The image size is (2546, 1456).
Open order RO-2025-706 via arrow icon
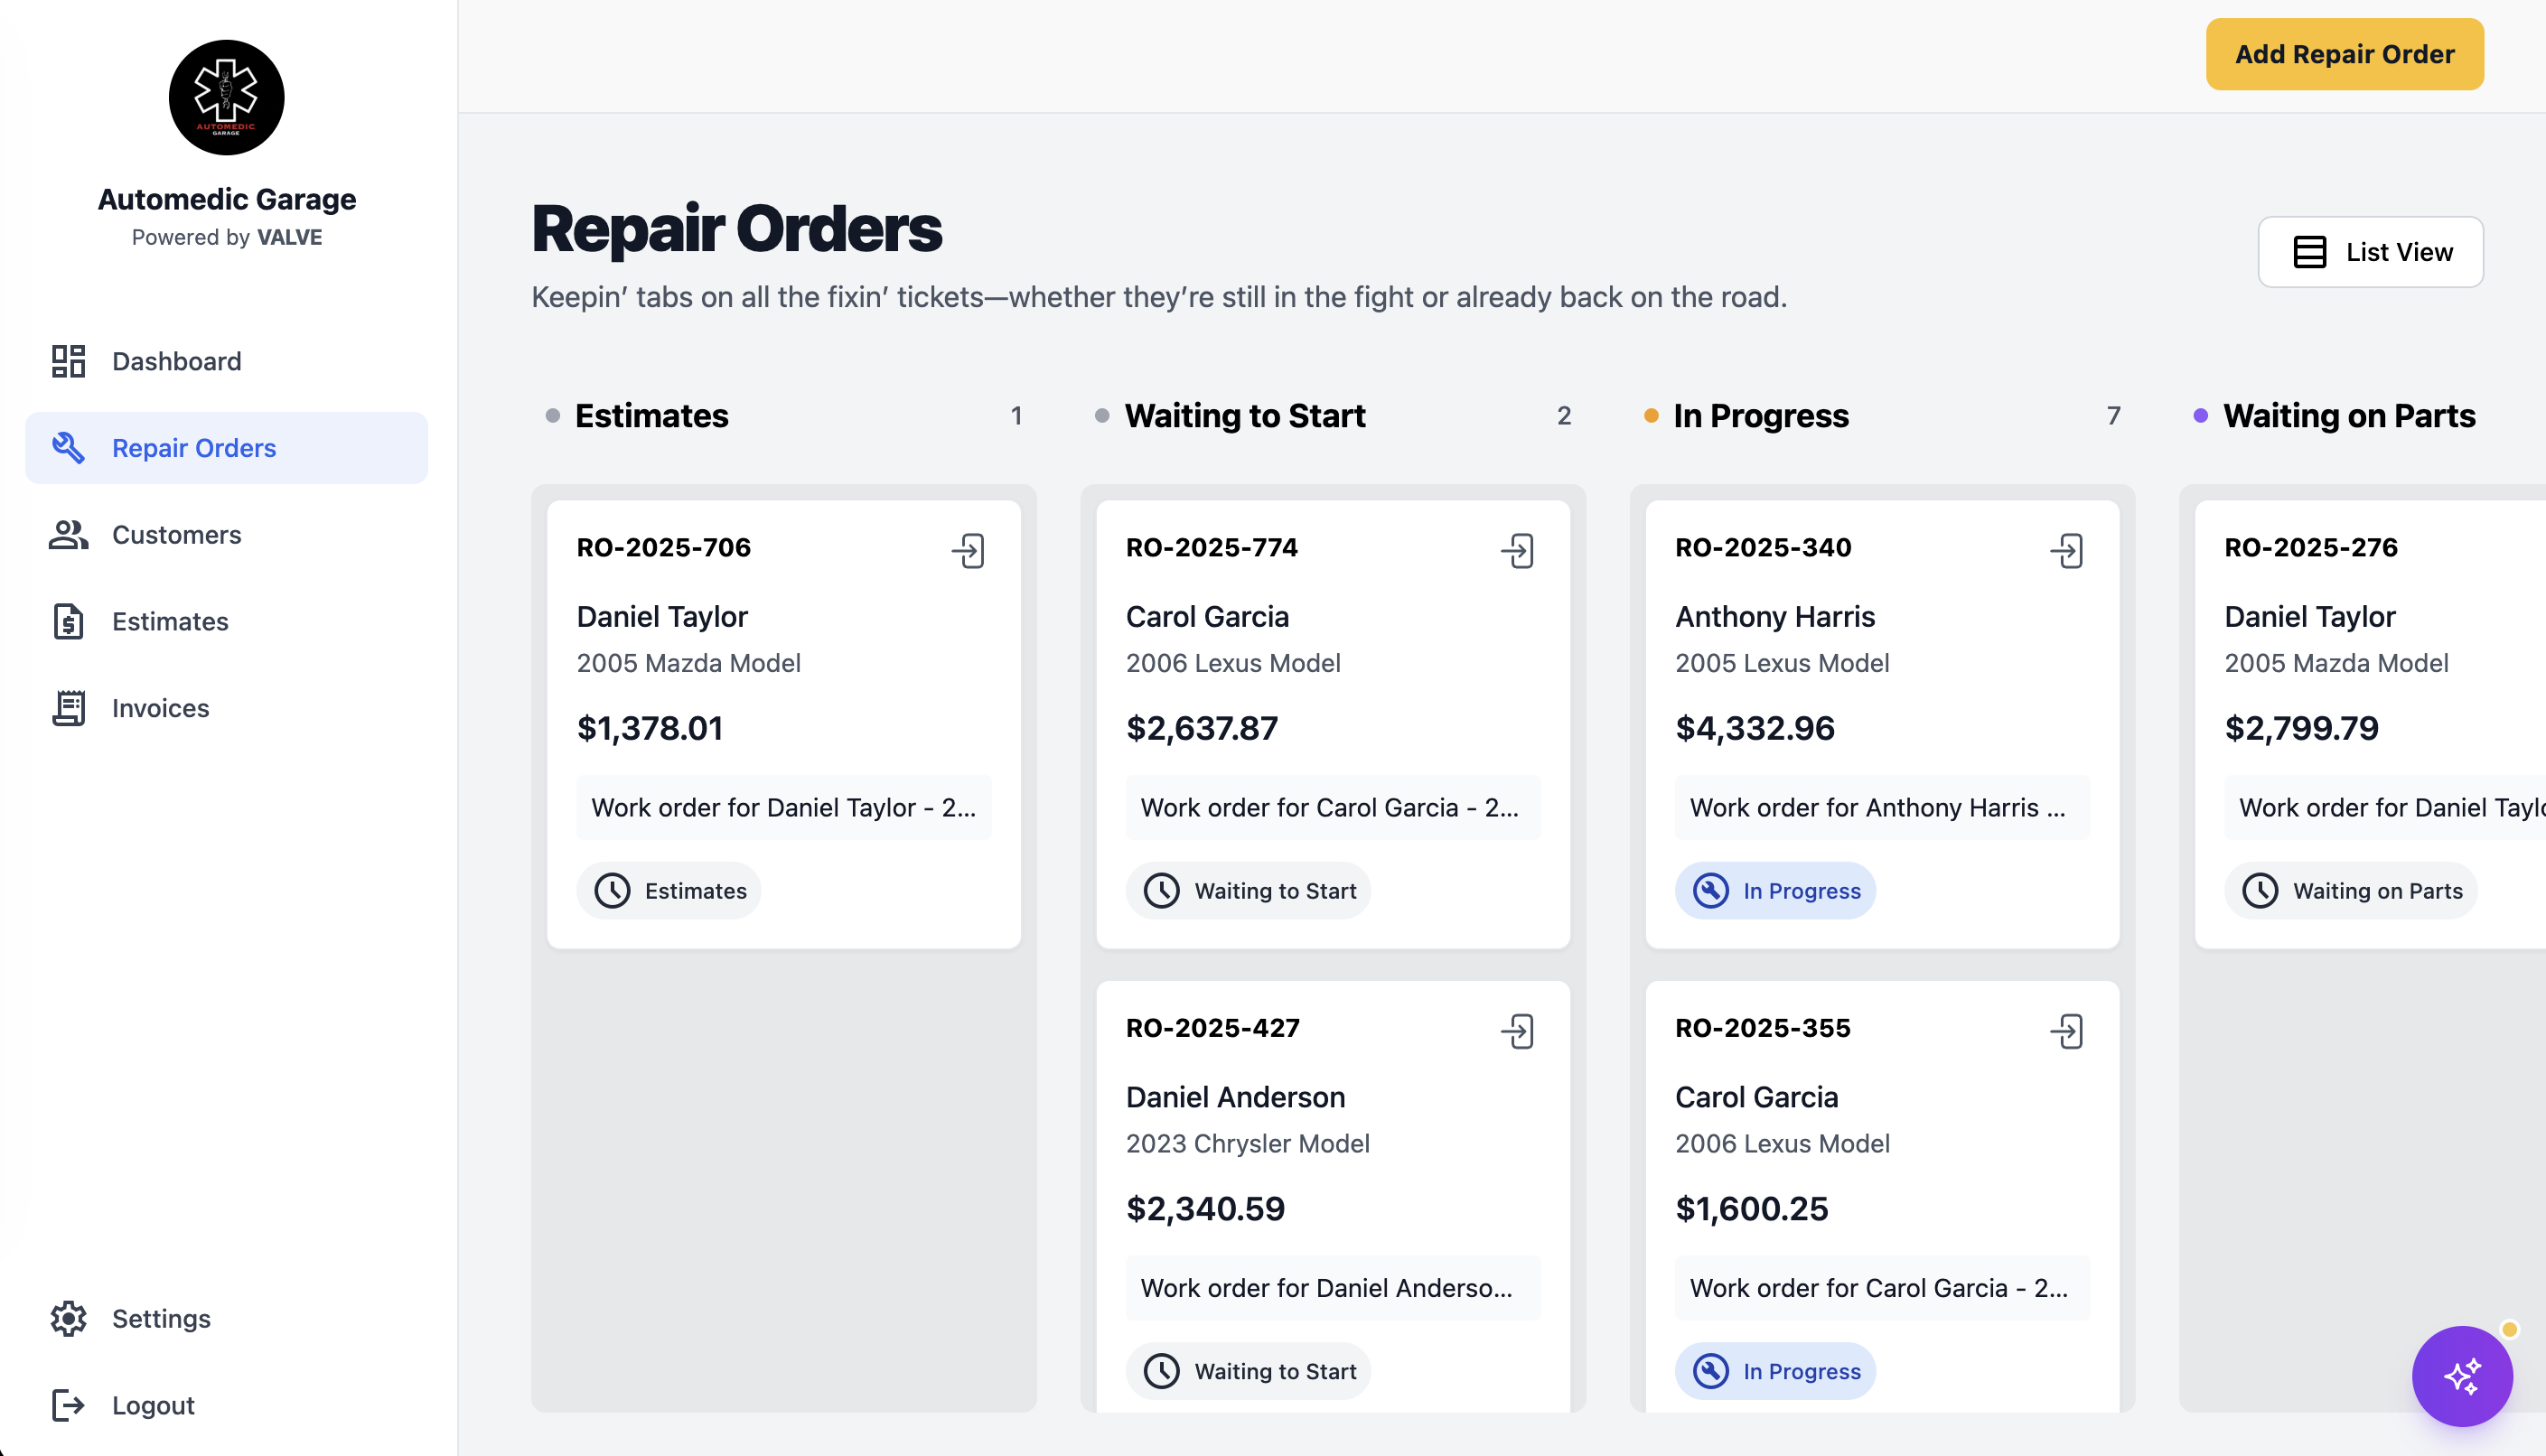[x=968, y=550]
